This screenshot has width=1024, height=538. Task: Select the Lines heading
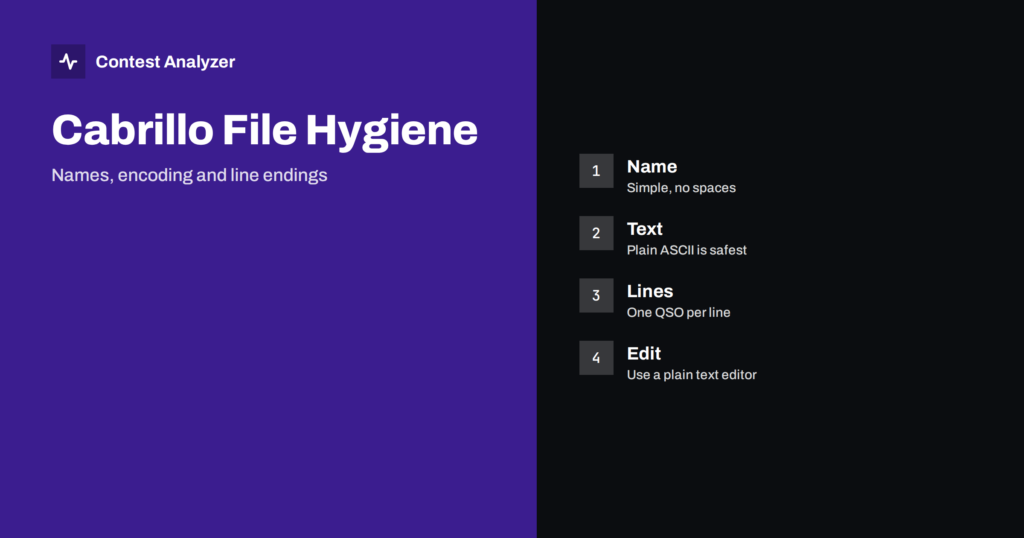click(x=650, y=291)
